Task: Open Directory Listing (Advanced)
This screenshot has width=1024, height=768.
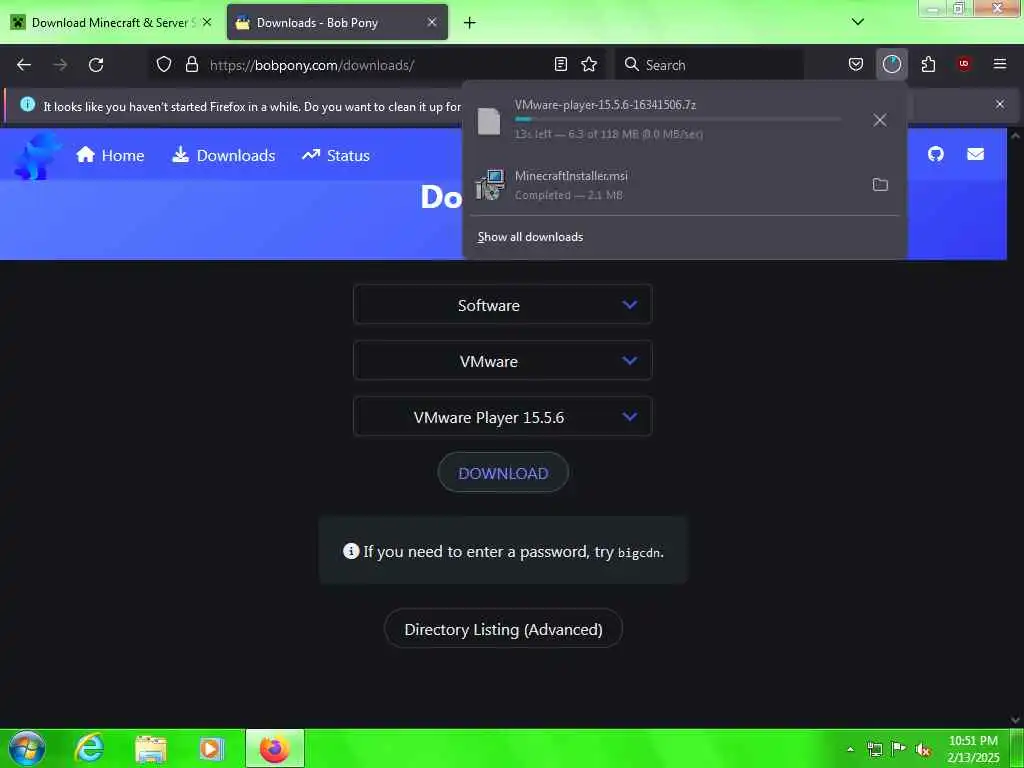Action: [x=503, y=629]
